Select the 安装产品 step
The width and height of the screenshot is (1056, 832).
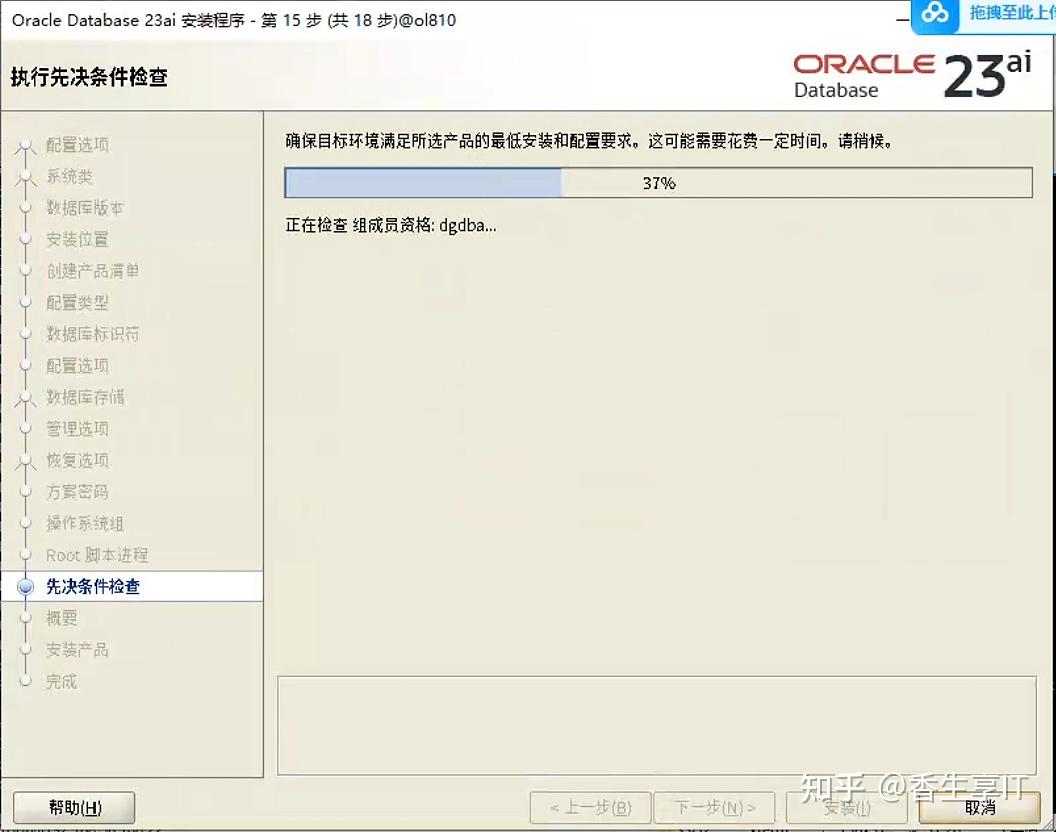25,649
